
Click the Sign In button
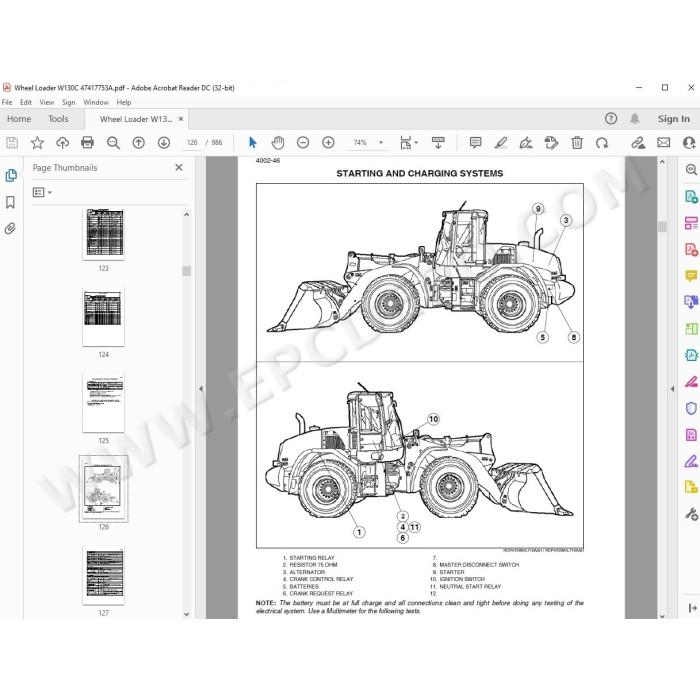click(674, 119)
